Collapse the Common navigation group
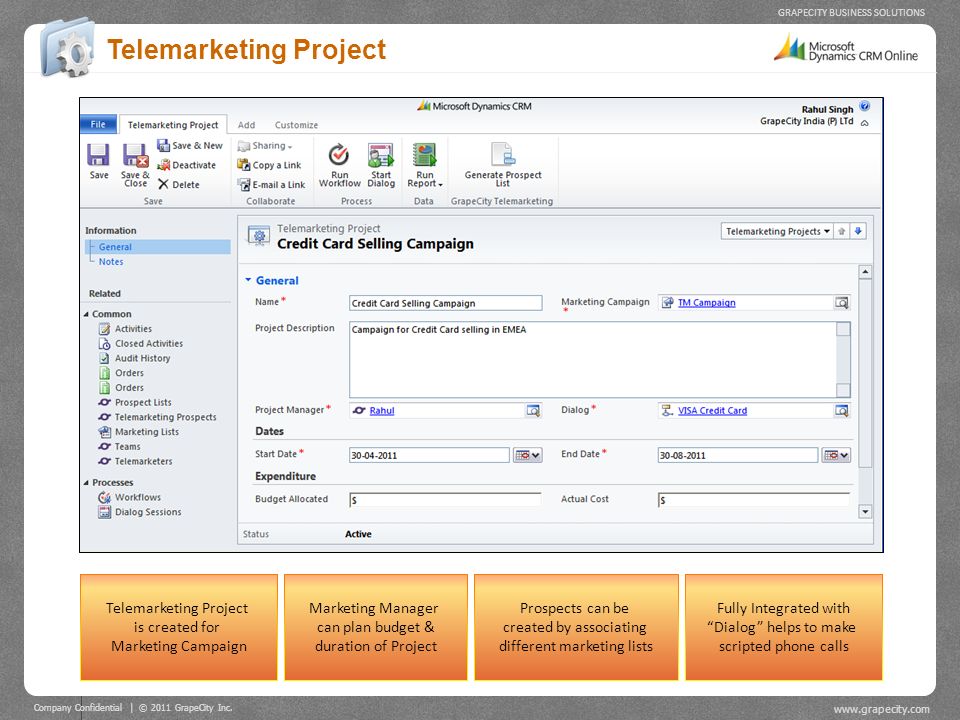The image size is (960, 720). (x=86, y=314)
